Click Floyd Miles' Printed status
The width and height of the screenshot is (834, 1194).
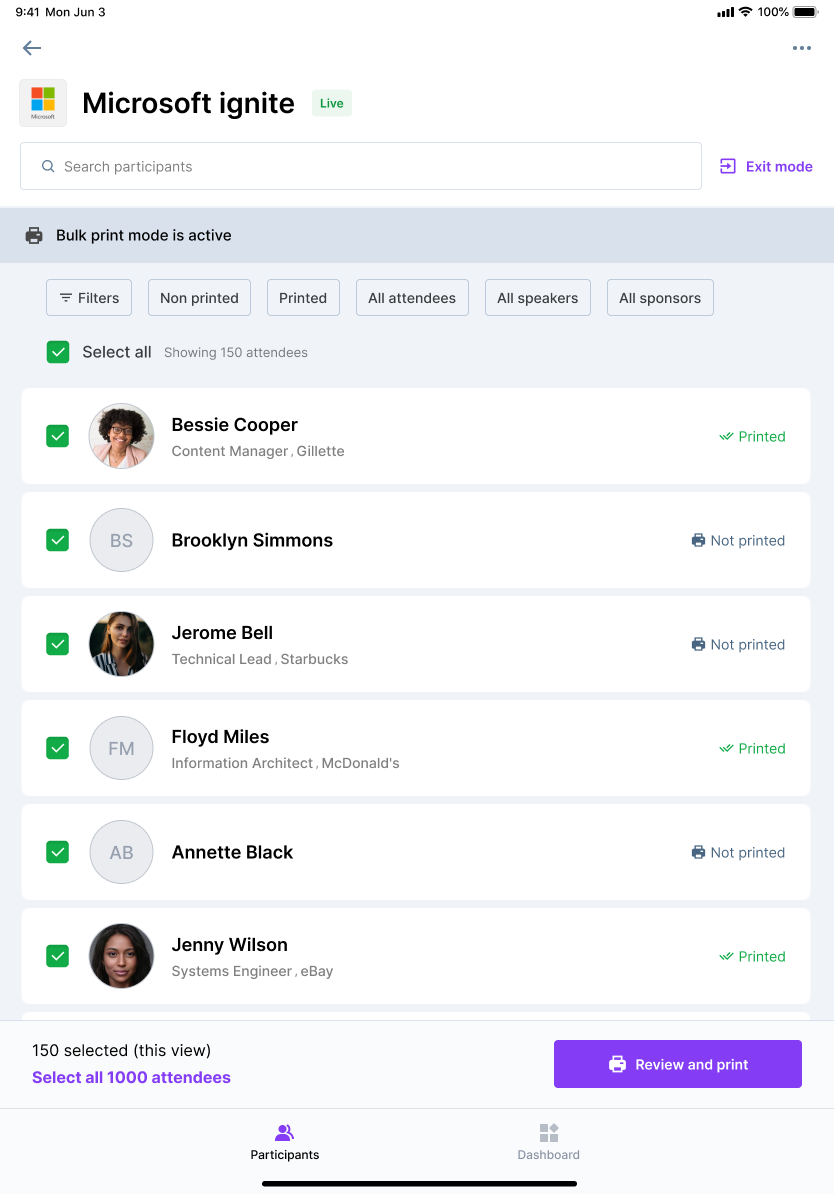753,749
